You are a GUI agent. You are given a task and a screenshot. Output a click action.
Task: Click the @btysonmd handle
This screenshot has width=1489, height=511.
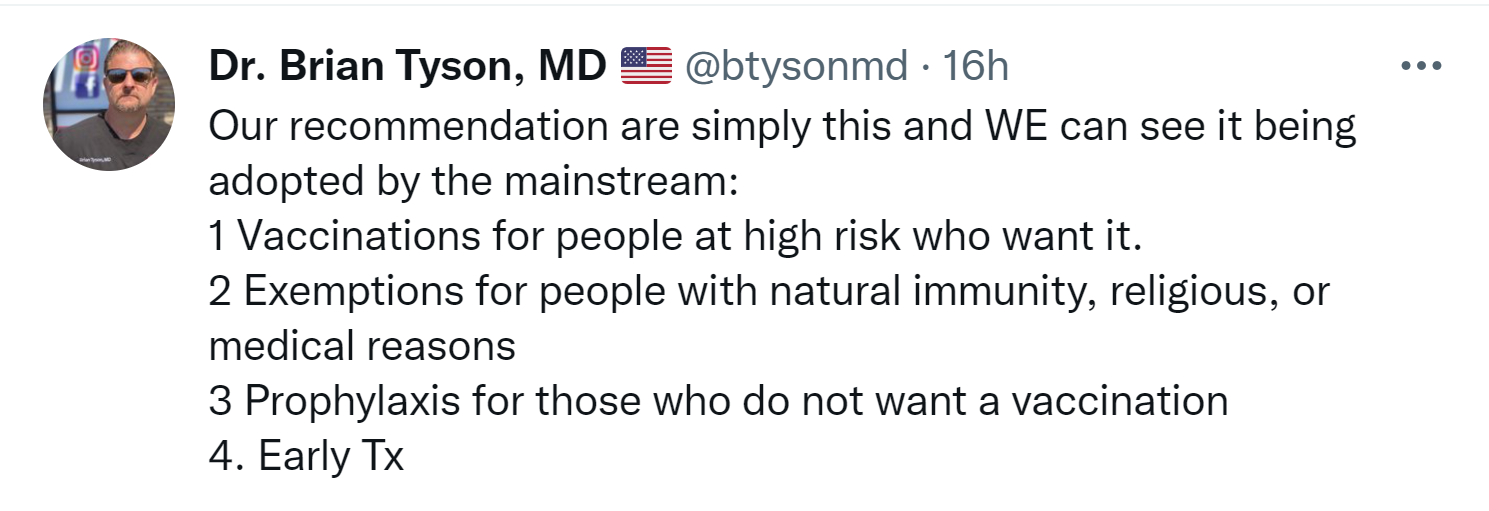pyautogui.click(x=795, y=66)
